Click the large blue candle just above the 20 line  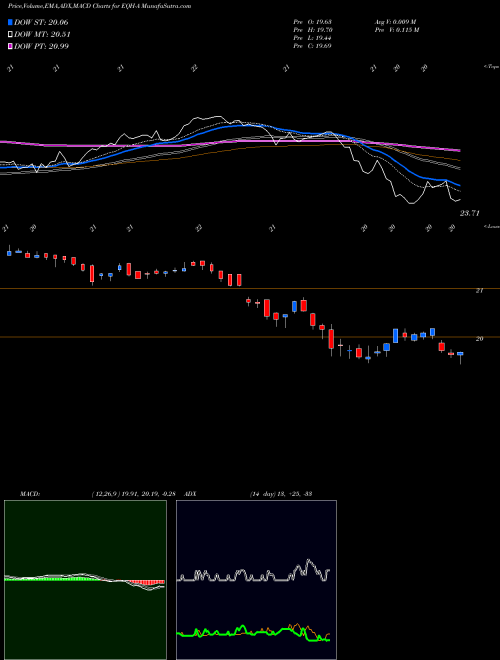click(396, 336)
